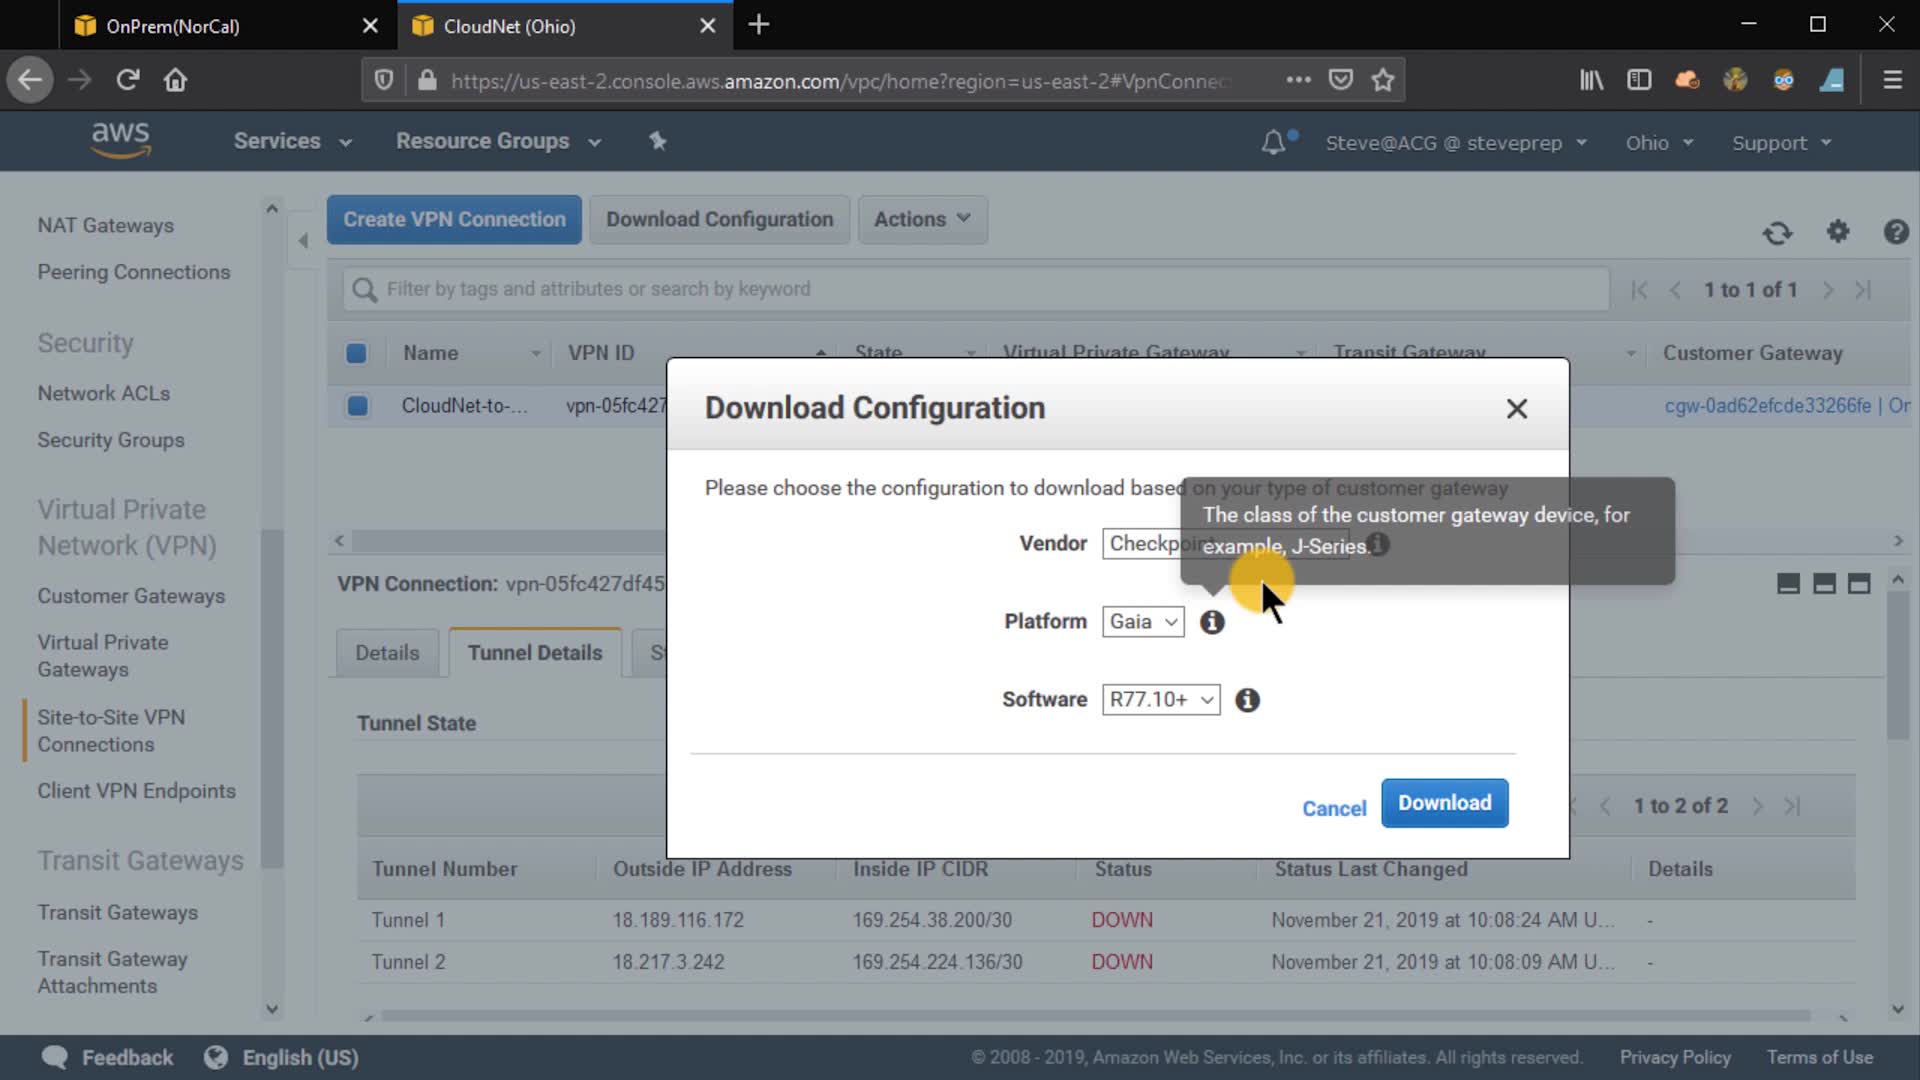Screen dimensions: 1920x1080
Task: Click the AWS logo home icon
Action: pyautogui.click(x=120, y=141)
